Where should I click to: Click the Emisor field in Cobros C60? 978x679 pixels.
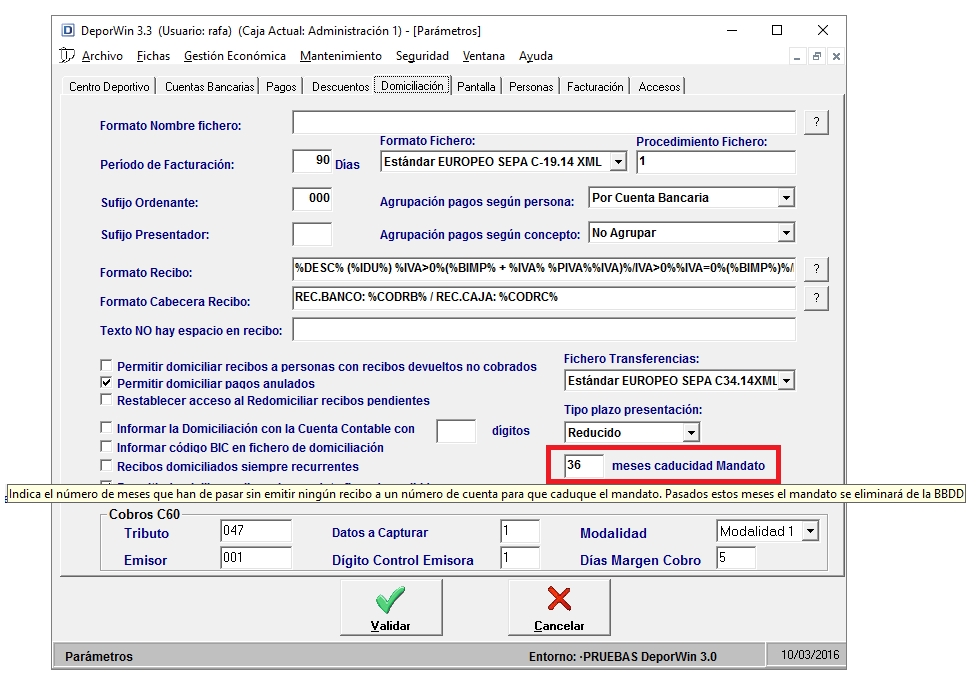pos(256,558)
